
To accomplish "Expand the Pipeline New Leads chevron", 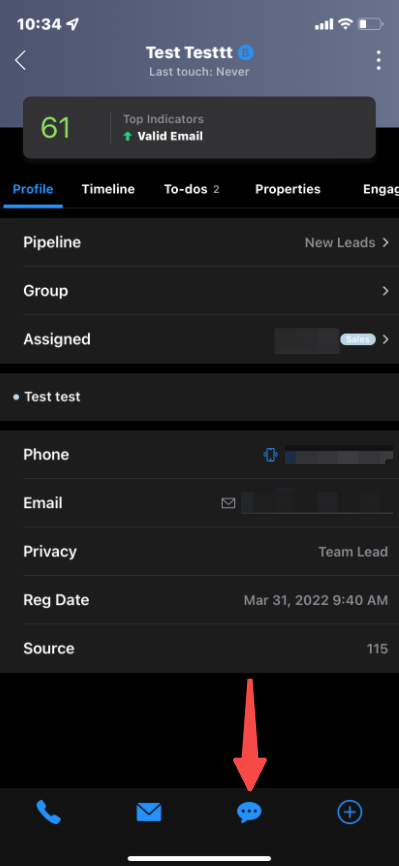I will coord(386,242).
